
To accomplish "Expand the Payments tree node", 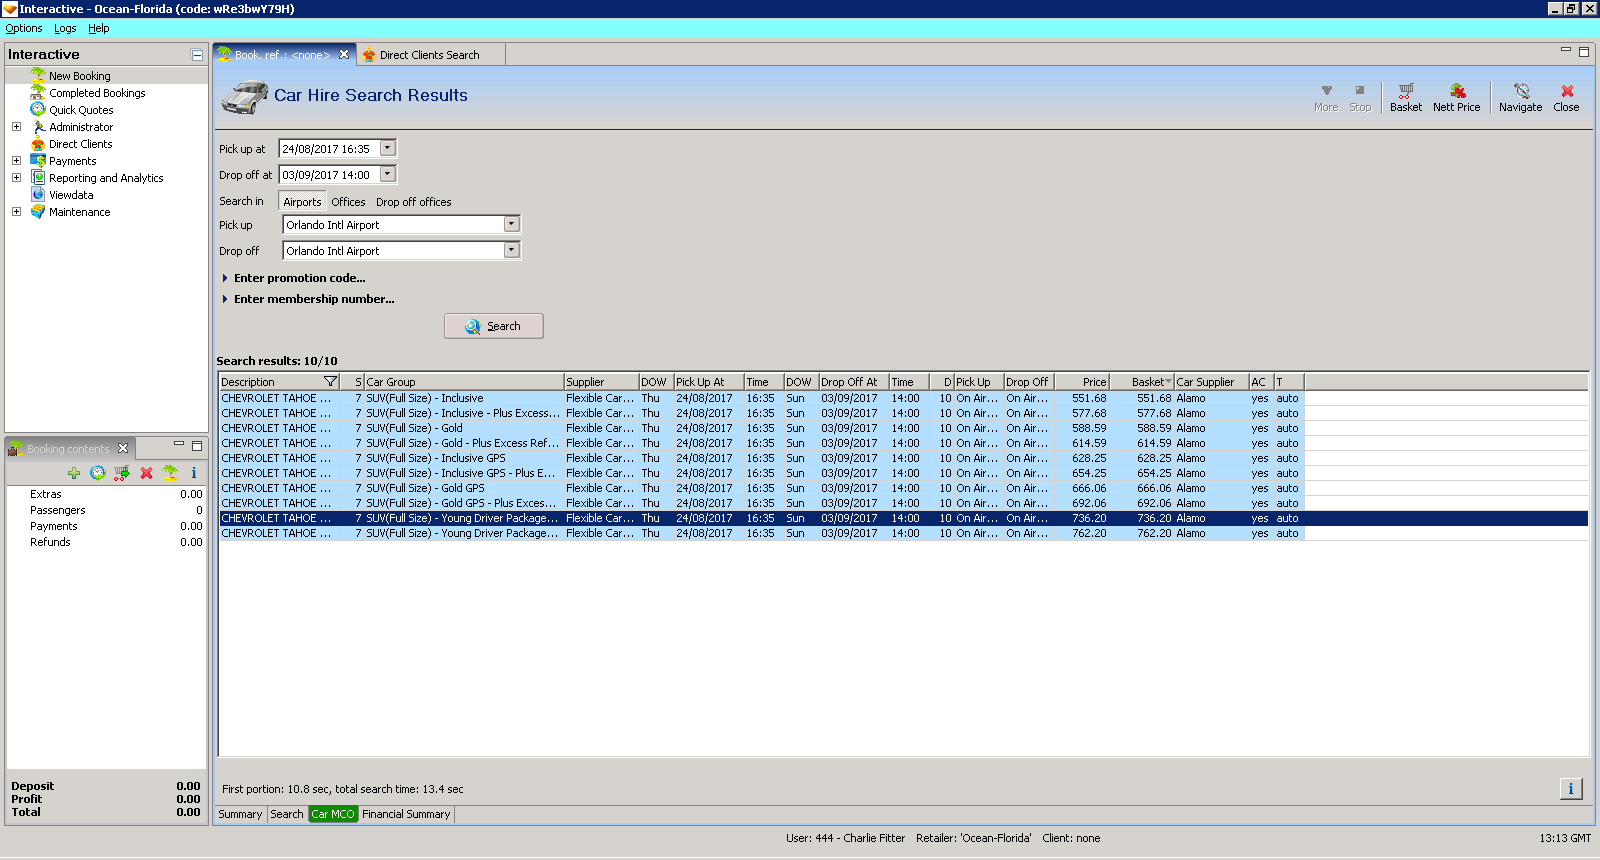I will coord(16,161).
